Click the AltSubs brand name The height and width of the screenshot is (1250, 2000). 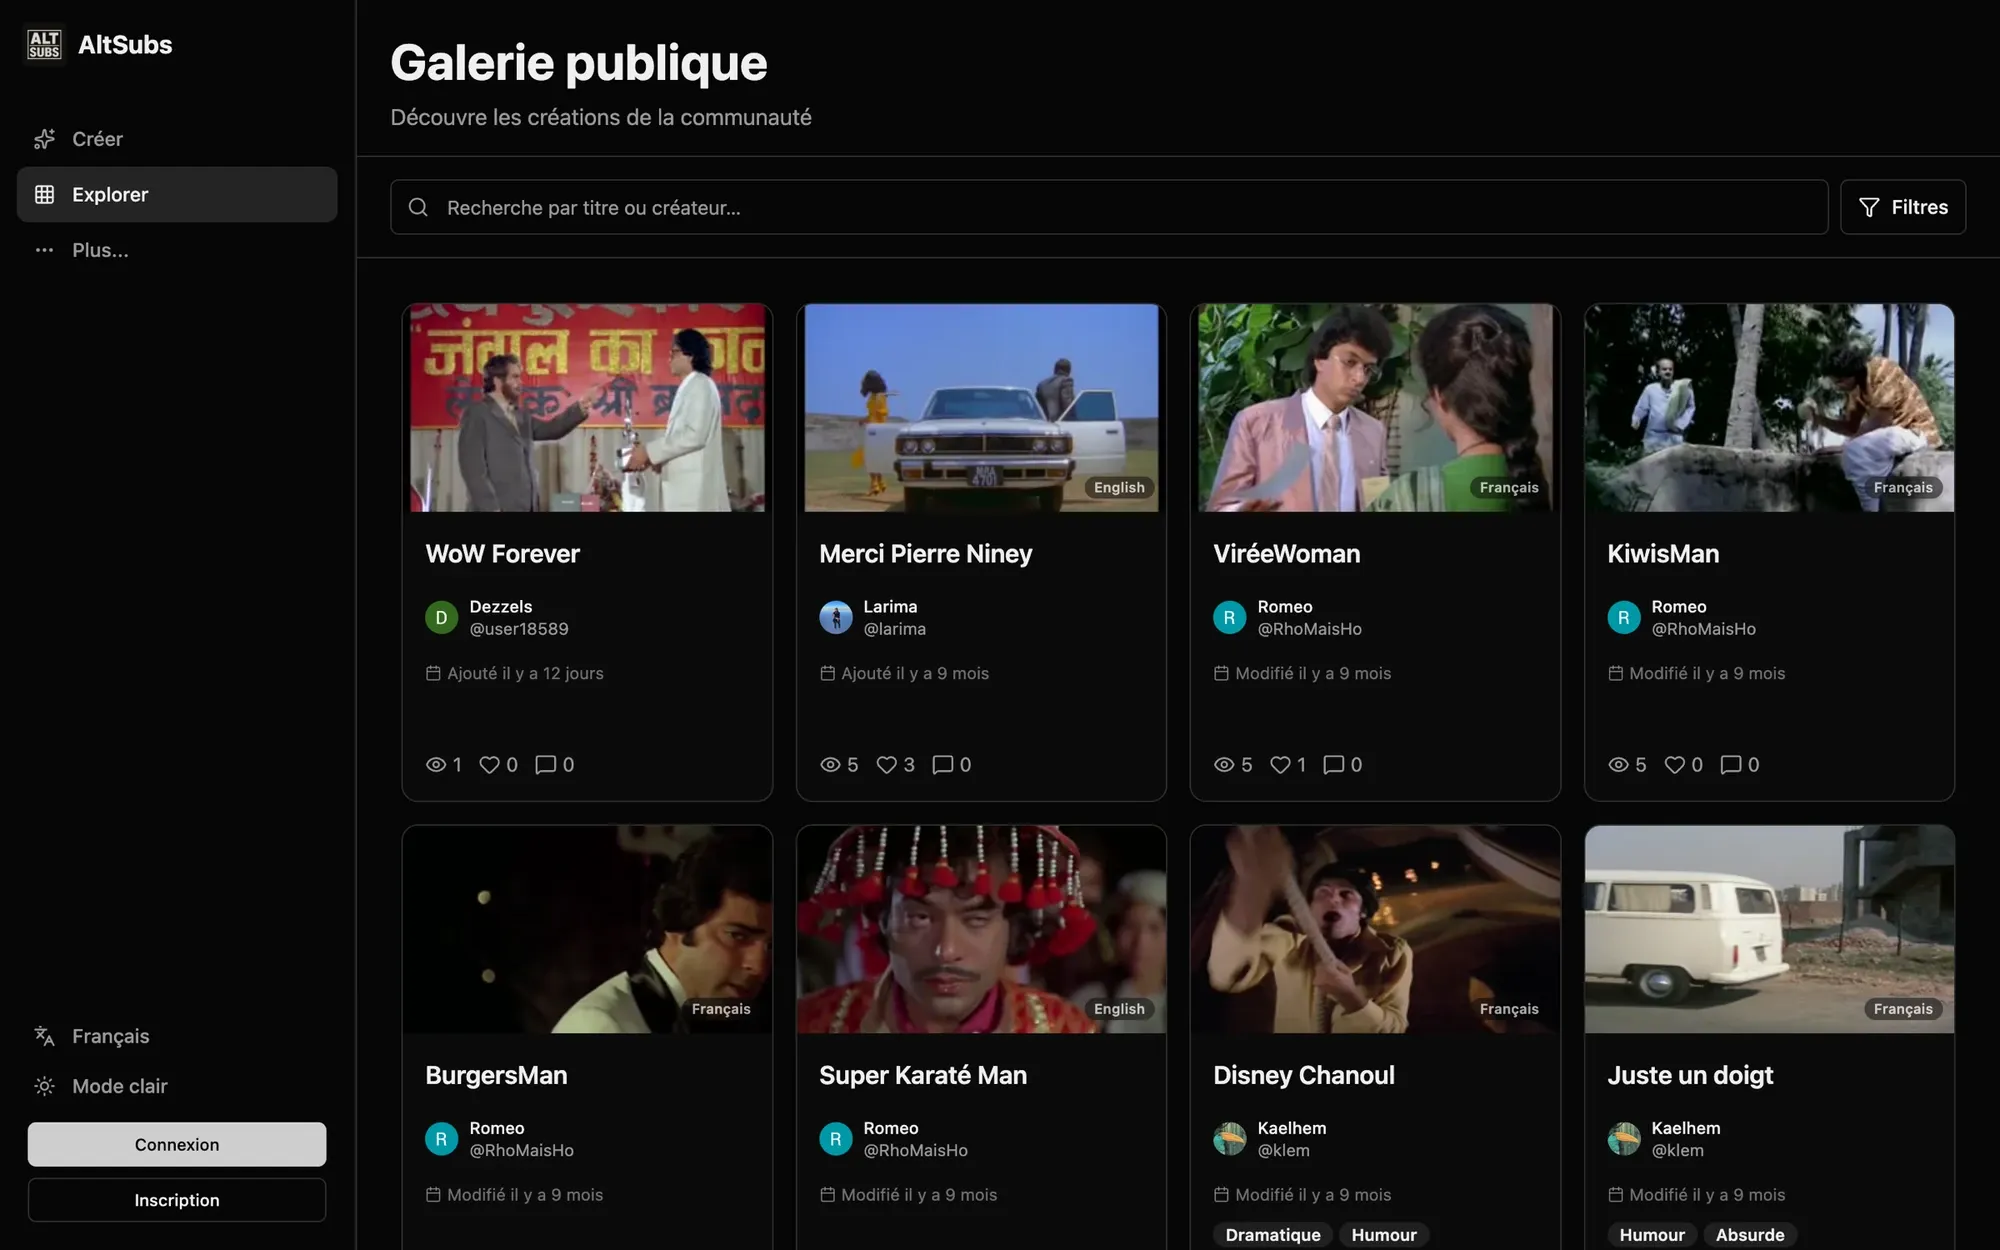point(125,44)
